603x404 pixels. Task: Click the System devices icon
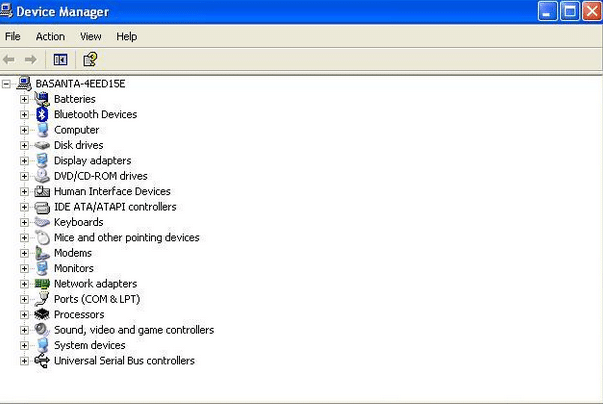click(43, 345)
